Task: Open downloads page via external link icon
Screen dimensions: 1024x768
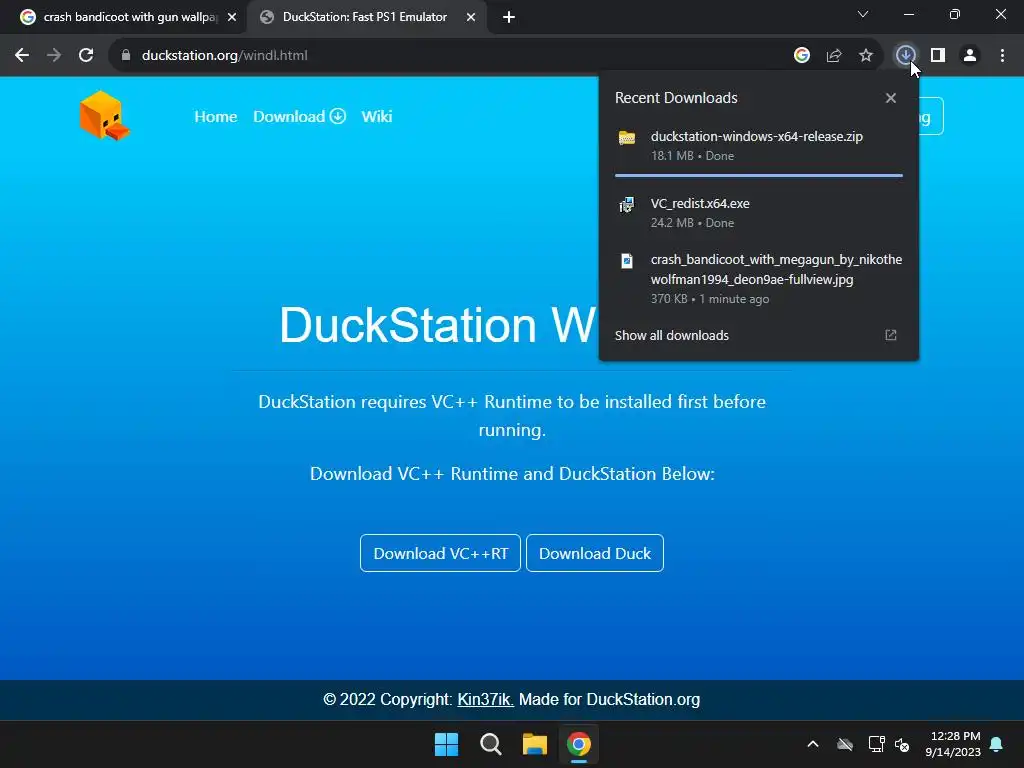Action: pyautogui.click(x=891, y=335)
